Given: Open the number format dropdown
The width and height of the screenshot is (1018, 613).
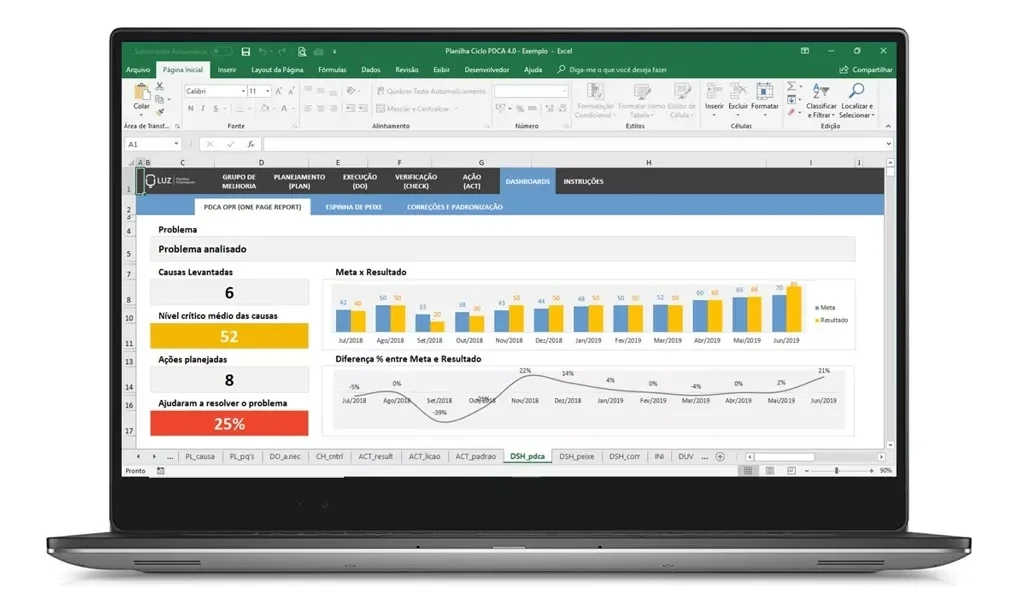Looking at the screenshot, I should coord(564,92).
